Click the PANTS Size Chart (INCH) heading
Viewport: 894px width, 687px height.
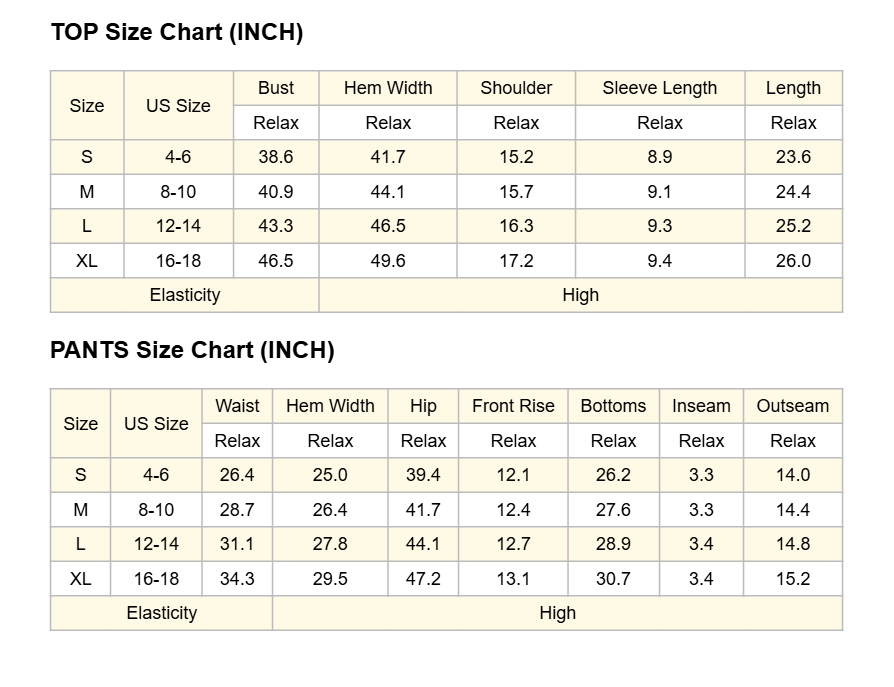click(x=192, y=351)
